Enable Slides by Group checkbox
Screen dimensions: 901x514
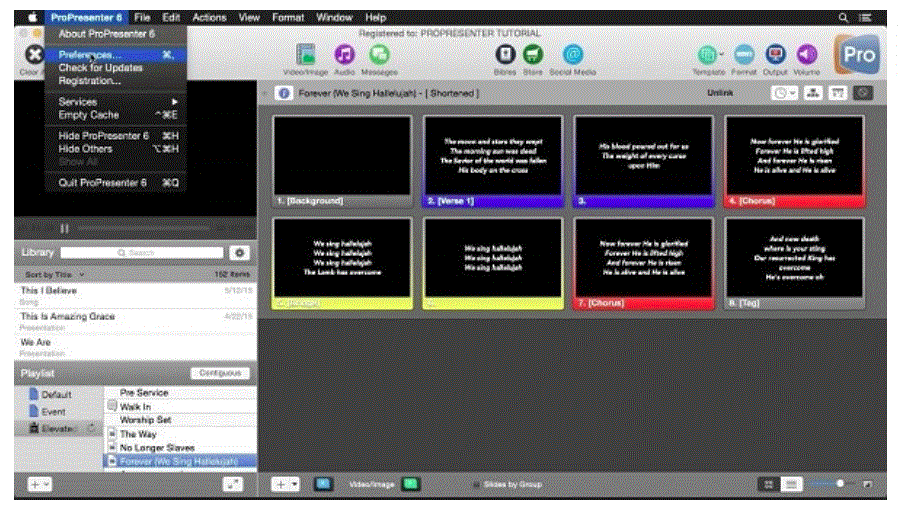(476, 485)
